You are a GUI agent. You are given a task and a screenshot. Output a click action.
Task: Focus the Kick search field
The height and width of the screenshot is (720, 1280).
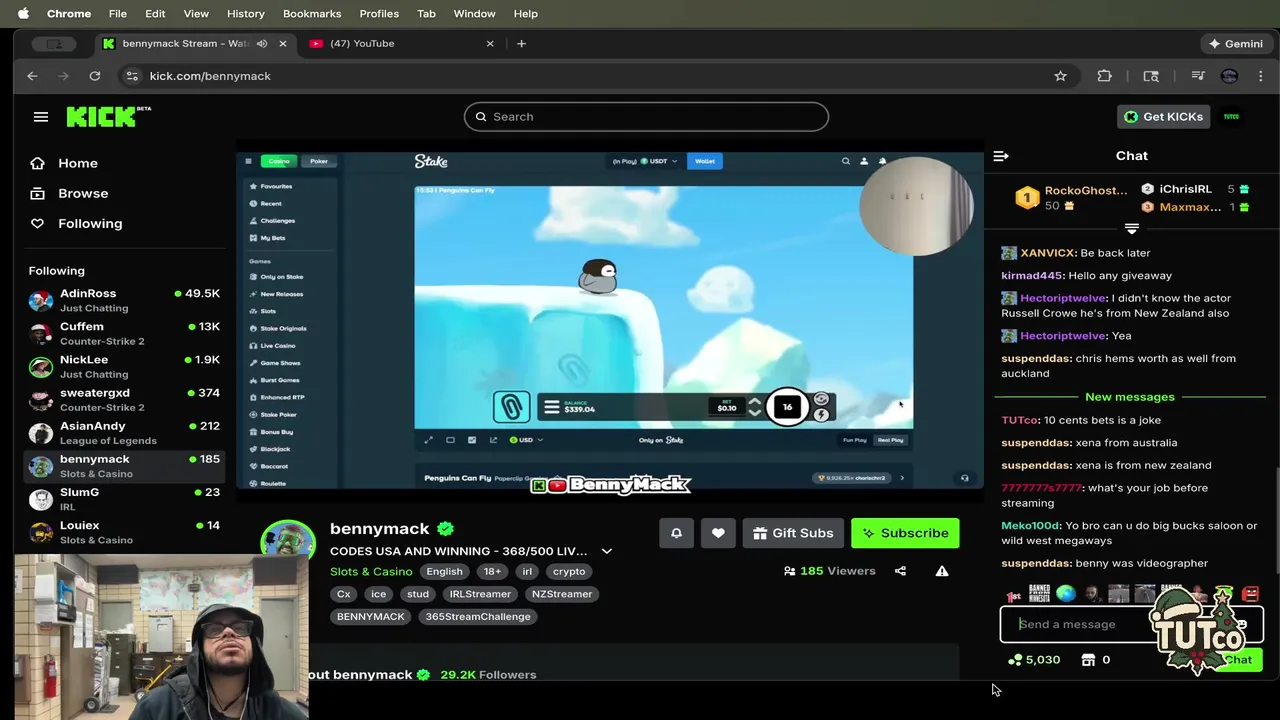(x=646, y=117)
